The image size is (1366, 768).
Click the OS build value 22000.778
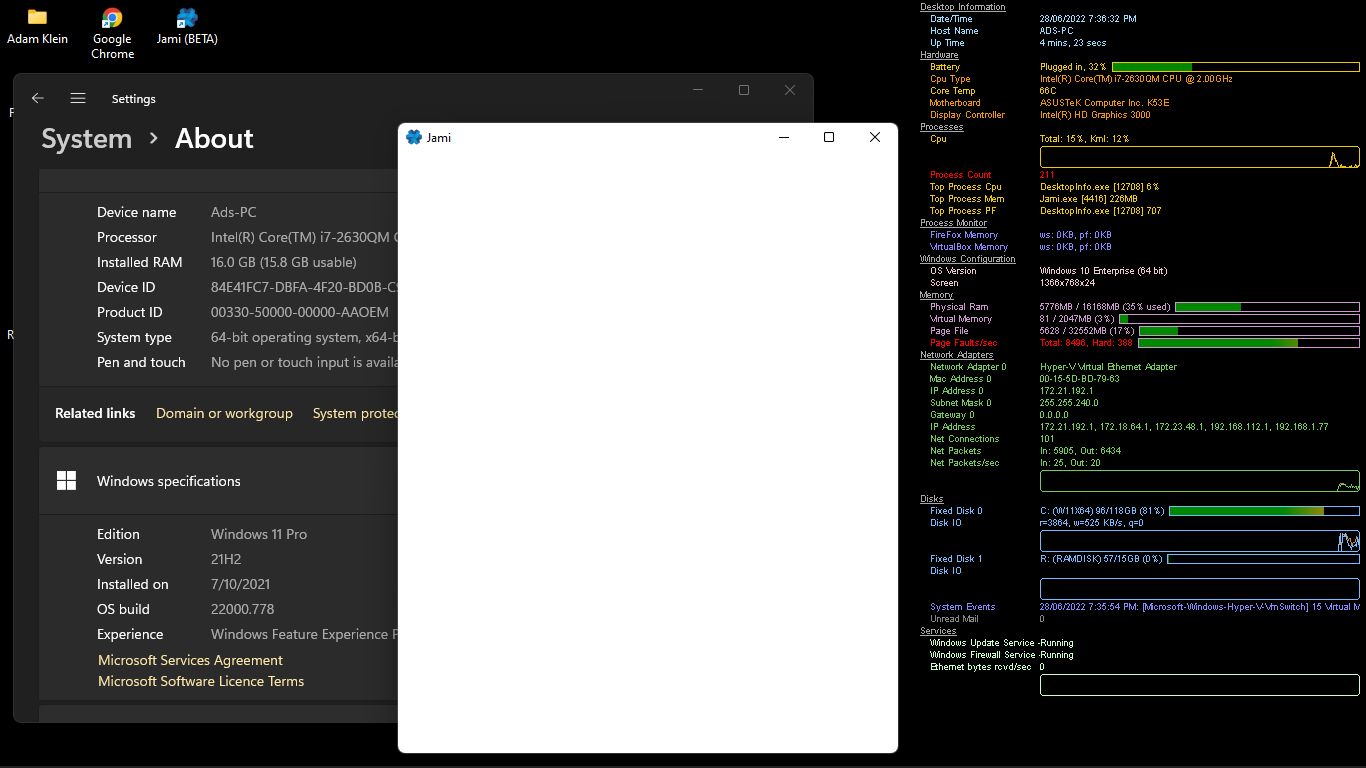(x=242, y=609)
